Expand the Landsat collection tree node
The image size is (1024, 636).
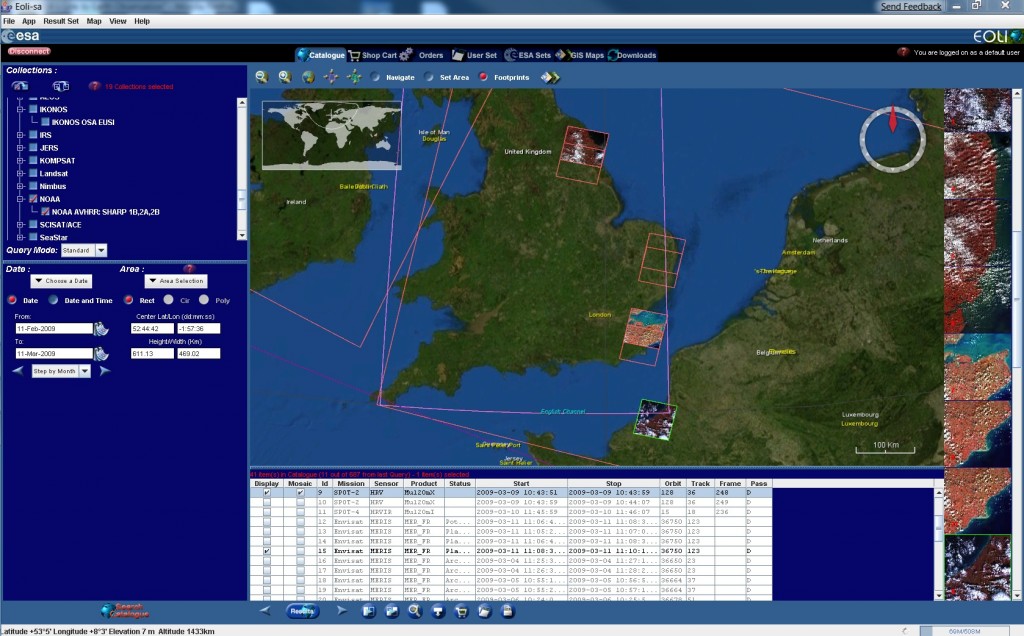(19, 173)
